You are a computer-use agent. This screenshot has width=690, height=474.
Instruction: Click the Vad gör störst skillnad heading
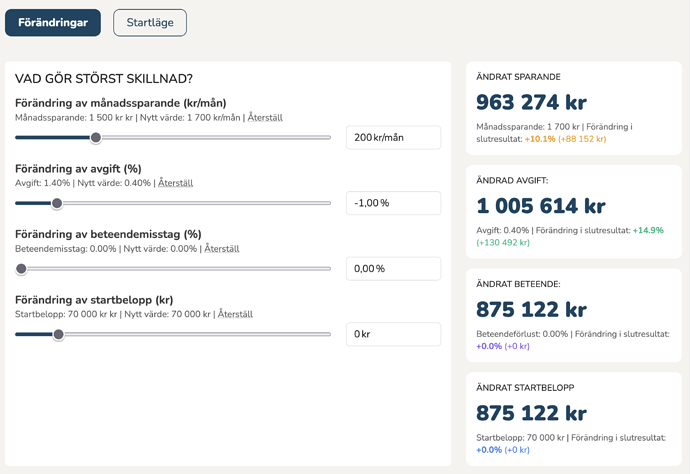click(104, 79)
